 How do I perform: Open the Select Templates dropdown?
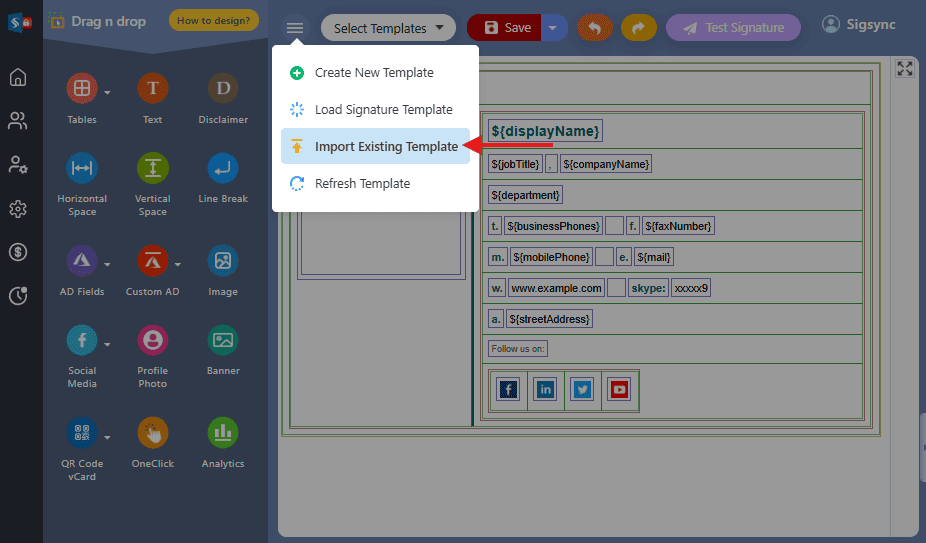388,28
